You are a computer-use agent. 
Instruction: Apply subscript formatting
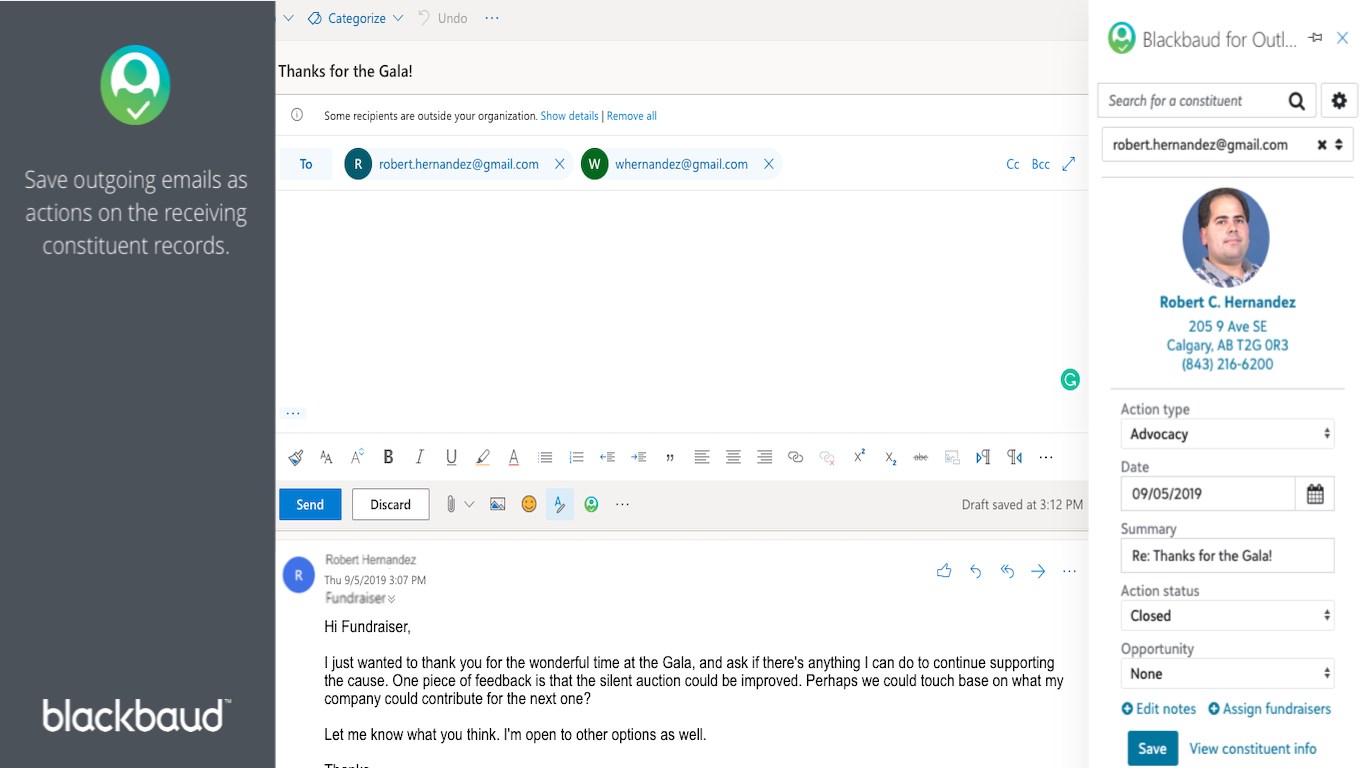coord(890,458)
